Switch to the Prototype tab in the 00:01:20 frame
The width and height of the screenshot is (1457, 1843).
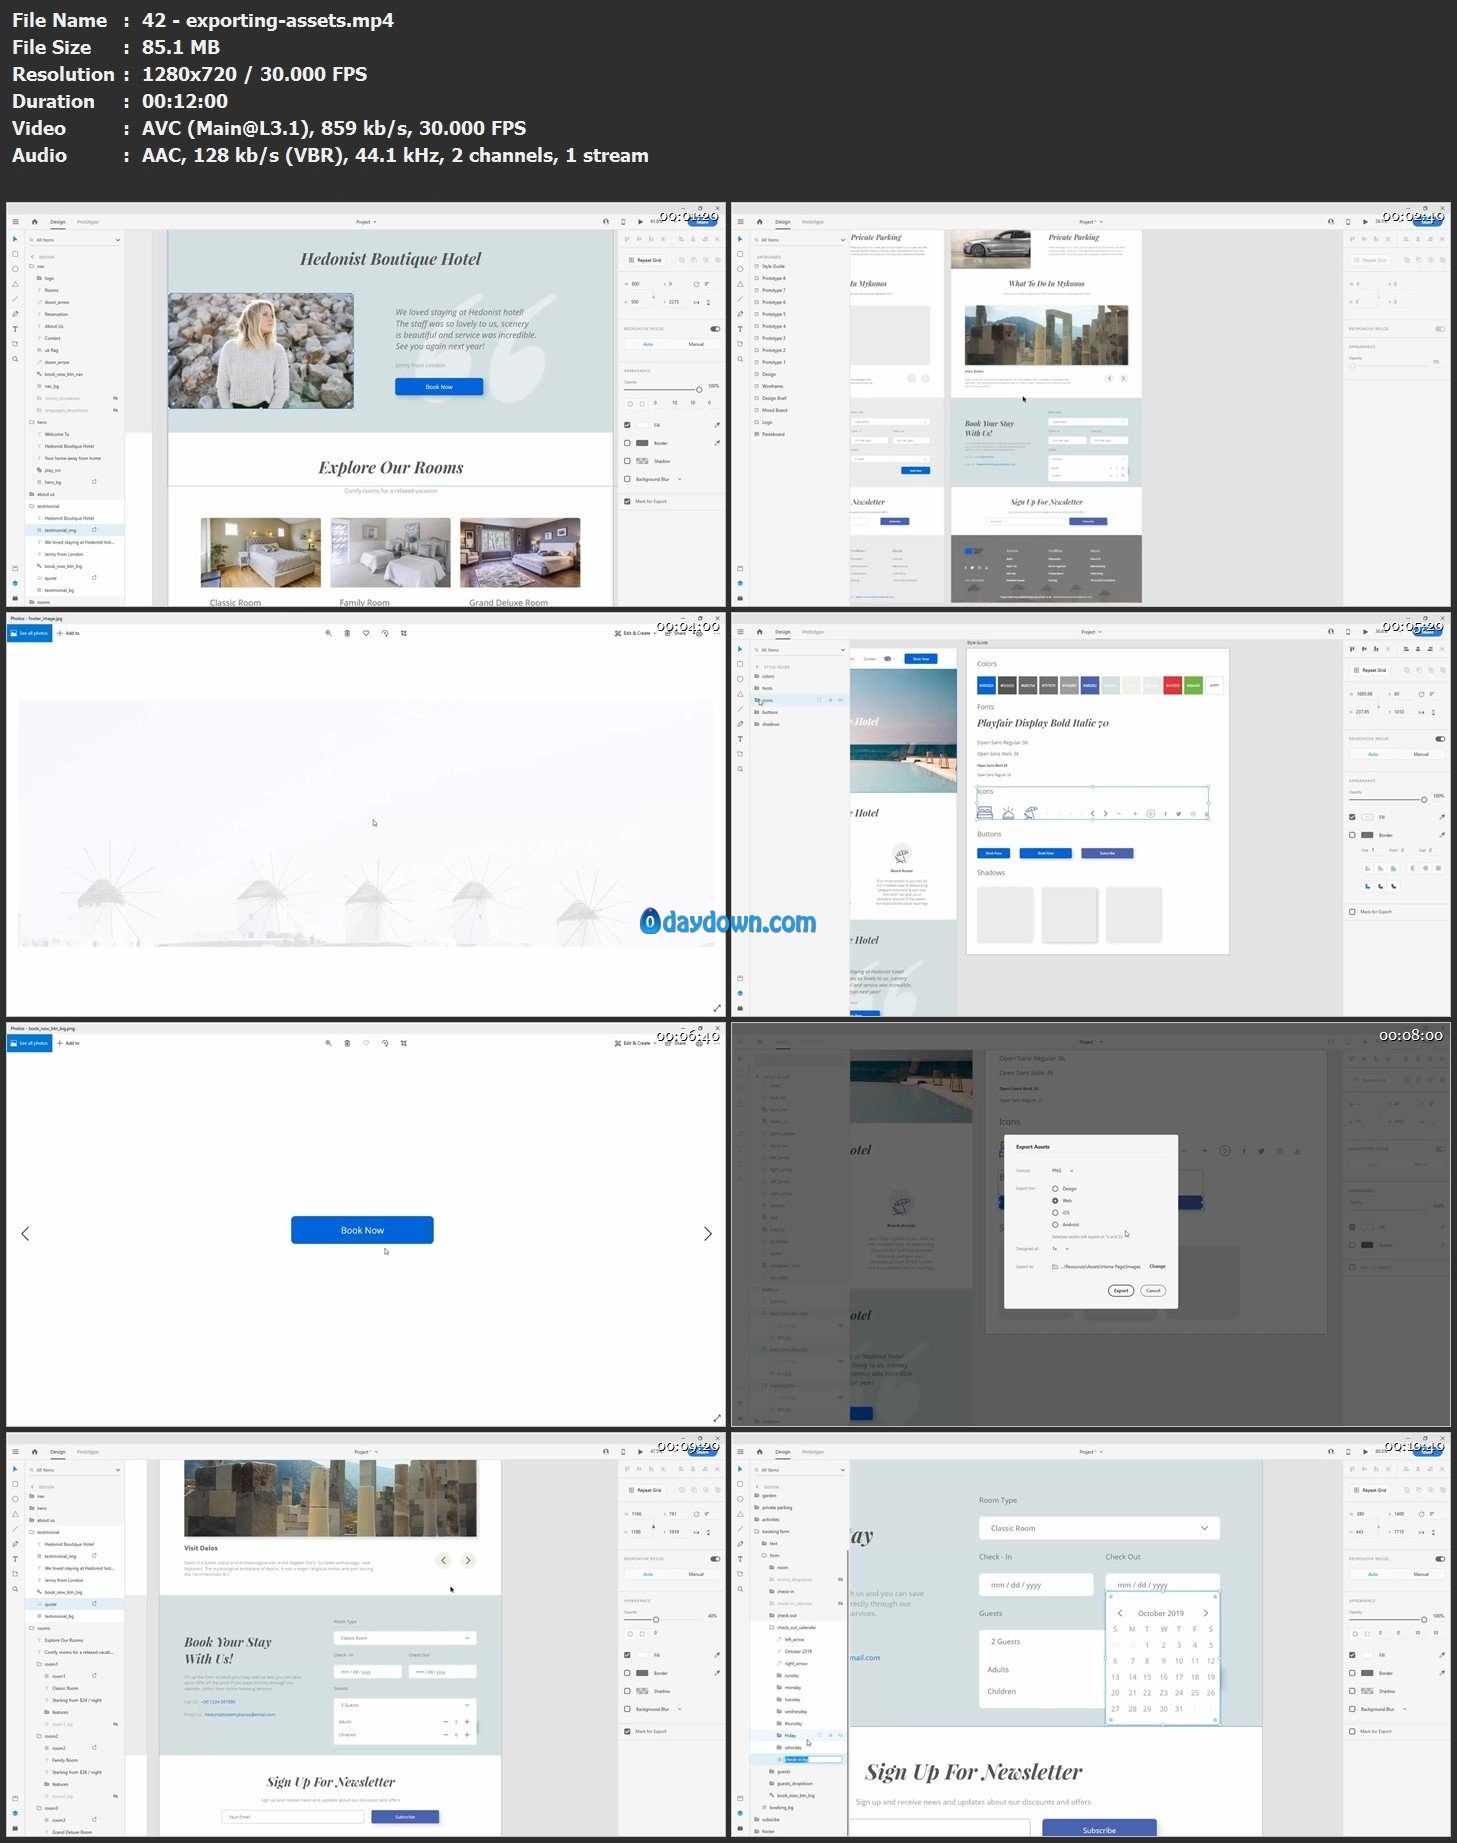pos(88,222)
